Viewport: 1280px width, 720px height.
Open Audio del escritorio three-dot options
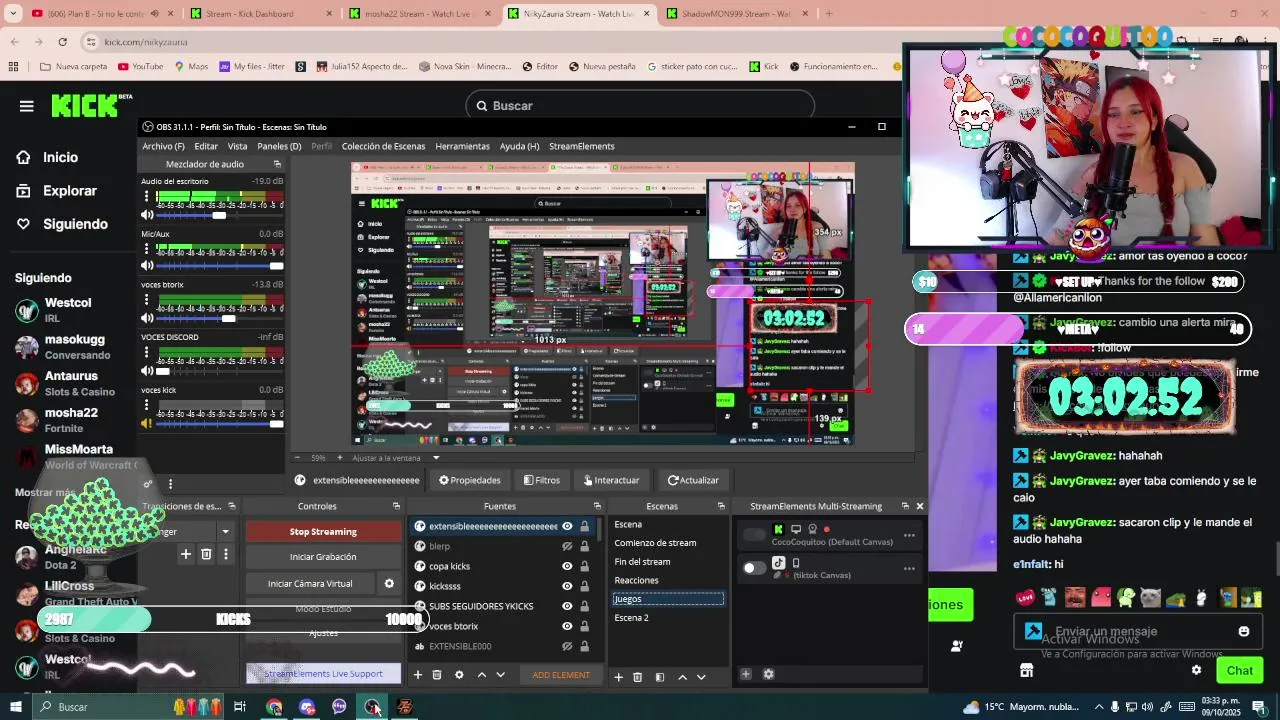point(147,197)
